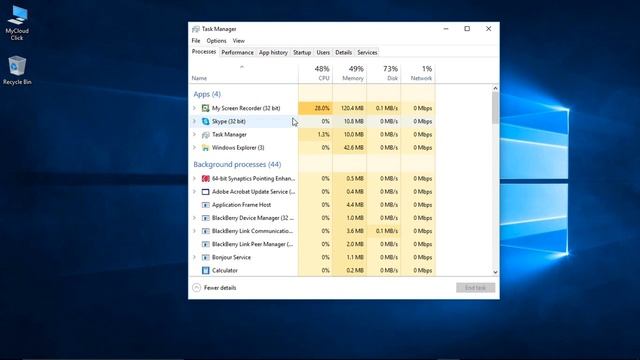The image size is (640, 360).
Task: Click the Synaptics Pointing Enhancer icon
Action: pos(205,178)
